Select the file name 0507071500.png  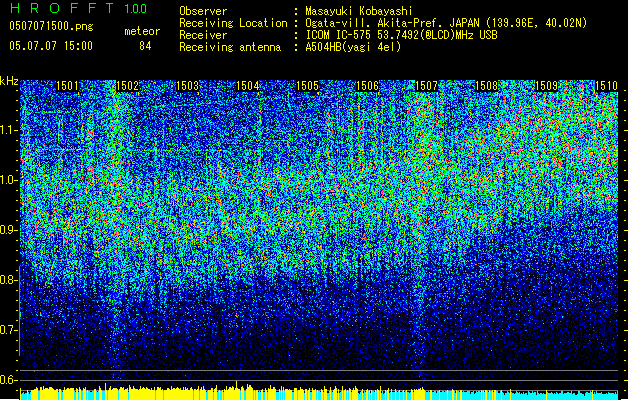(51, 26)
